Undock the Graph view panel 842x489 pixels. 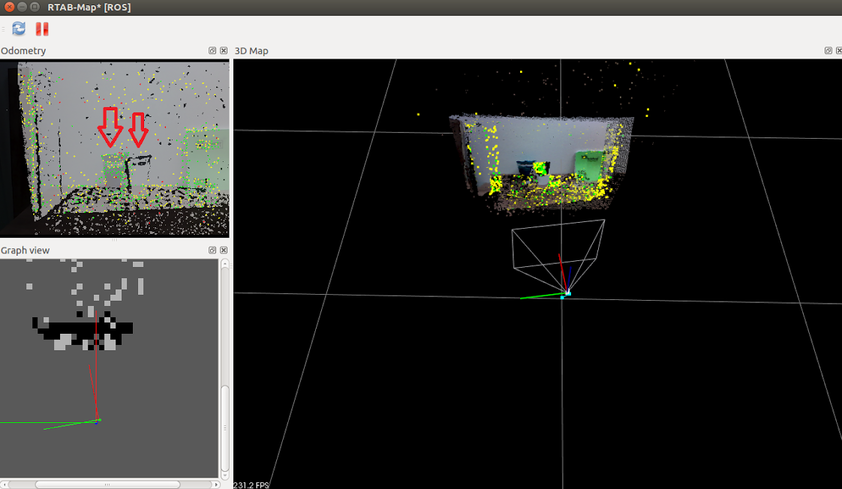[213, 250]
